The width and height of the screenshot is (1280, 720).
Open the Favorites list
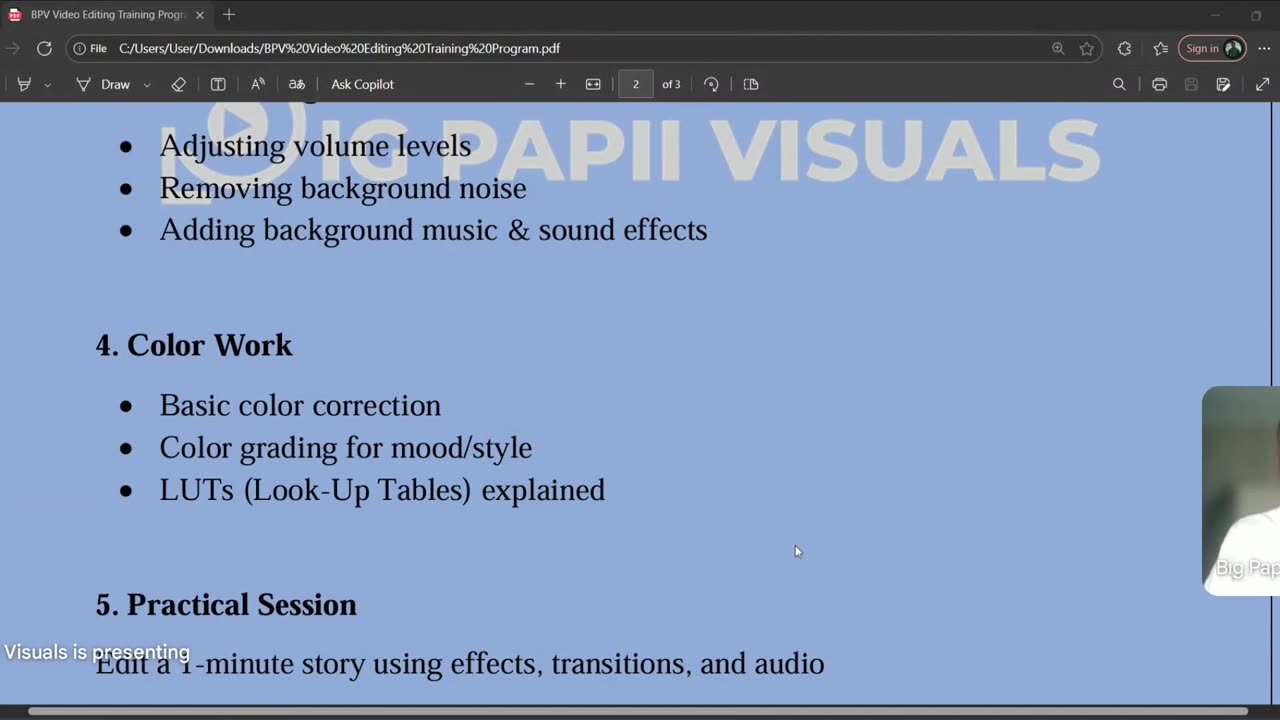pos(1160,48)
